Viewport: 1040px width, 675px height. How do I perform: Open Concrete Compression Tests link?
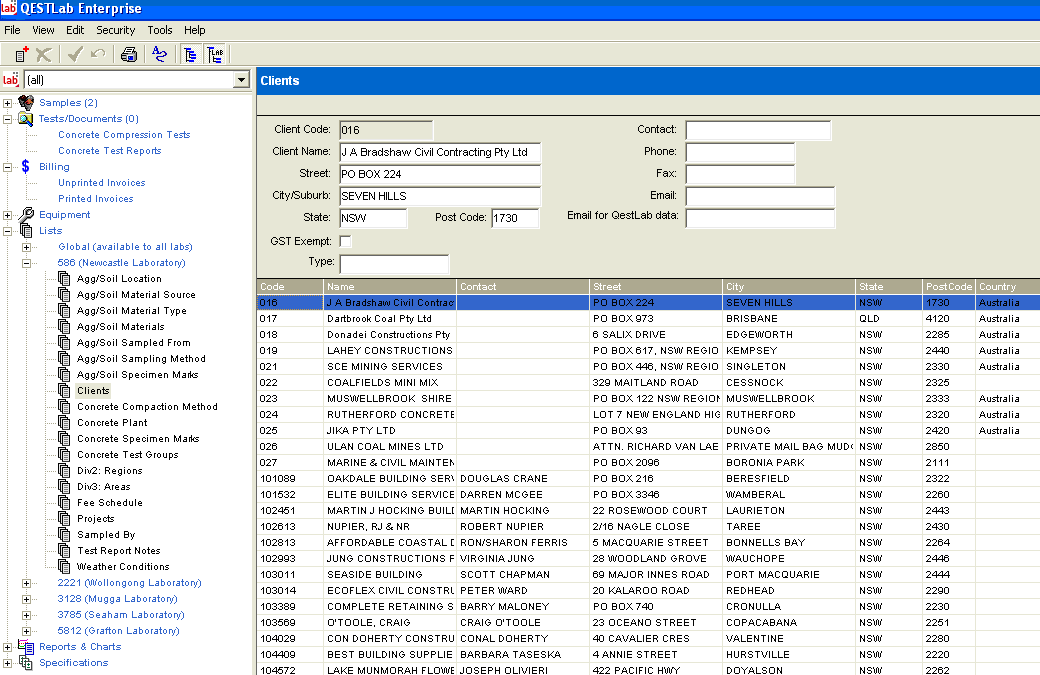(124, 135)
